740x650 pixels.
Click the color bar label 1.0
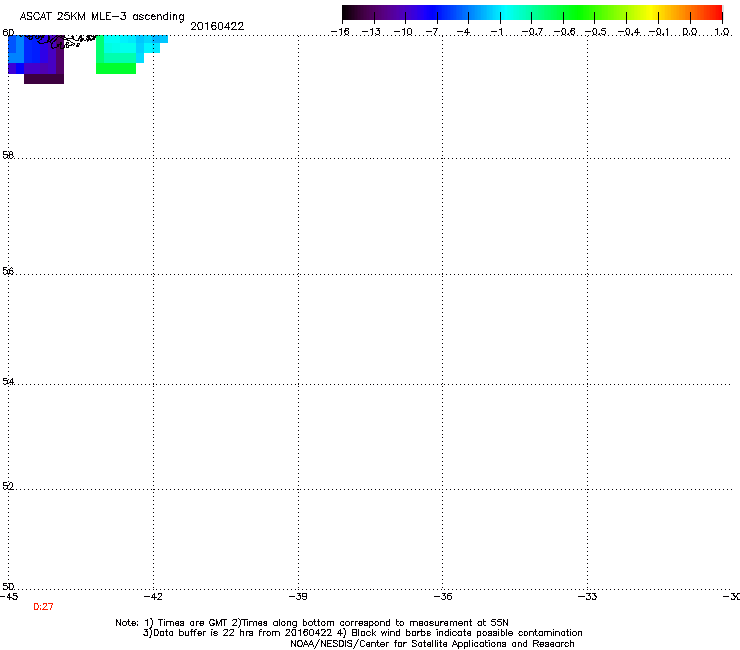point(722,32)
